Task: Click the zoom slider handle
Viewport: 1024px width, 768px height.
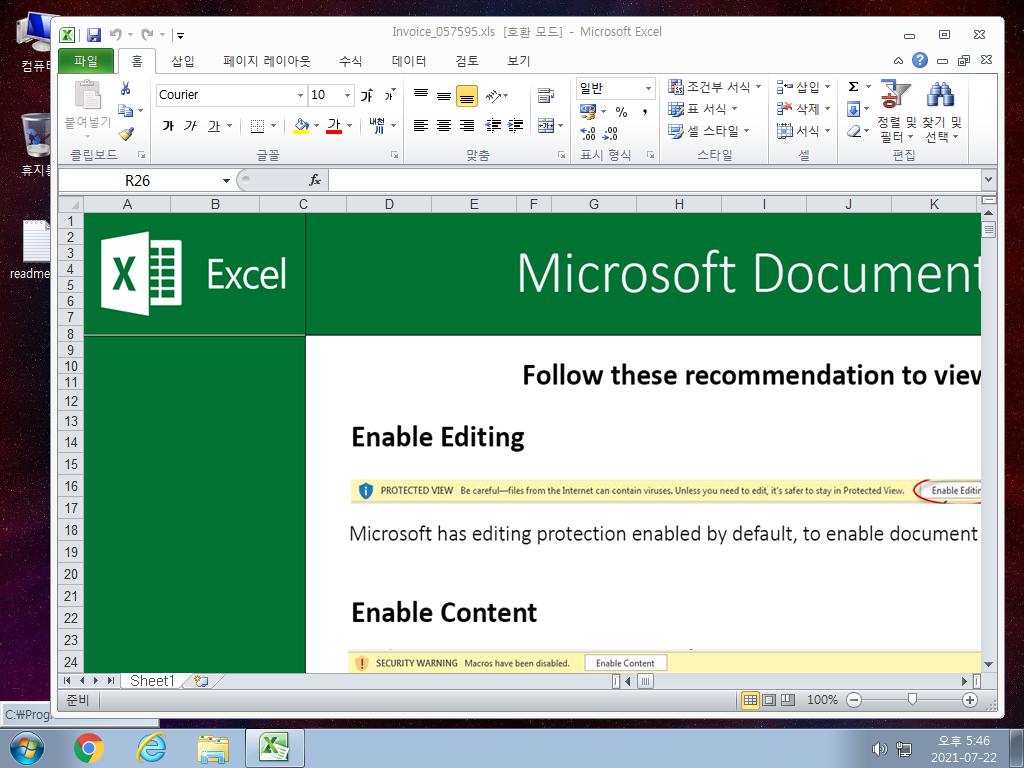Action: [912, 700]
